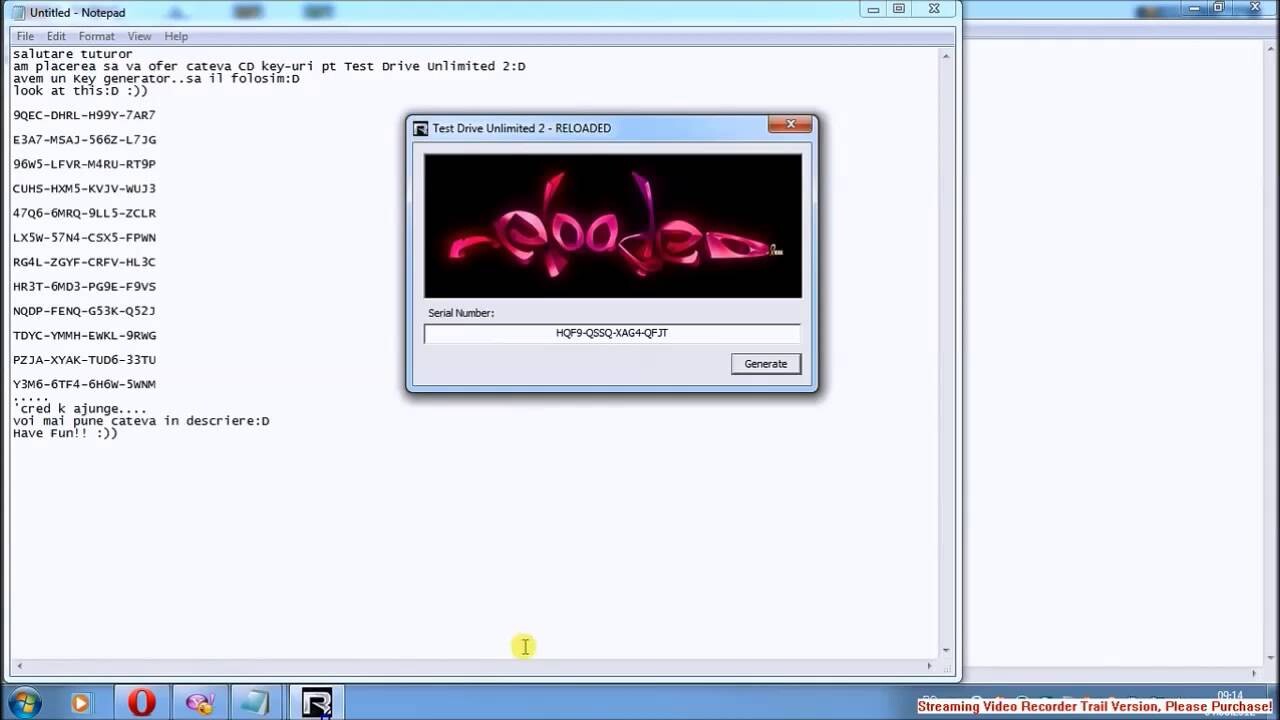Click the RELOADED logo banner image

click(613, 225)
